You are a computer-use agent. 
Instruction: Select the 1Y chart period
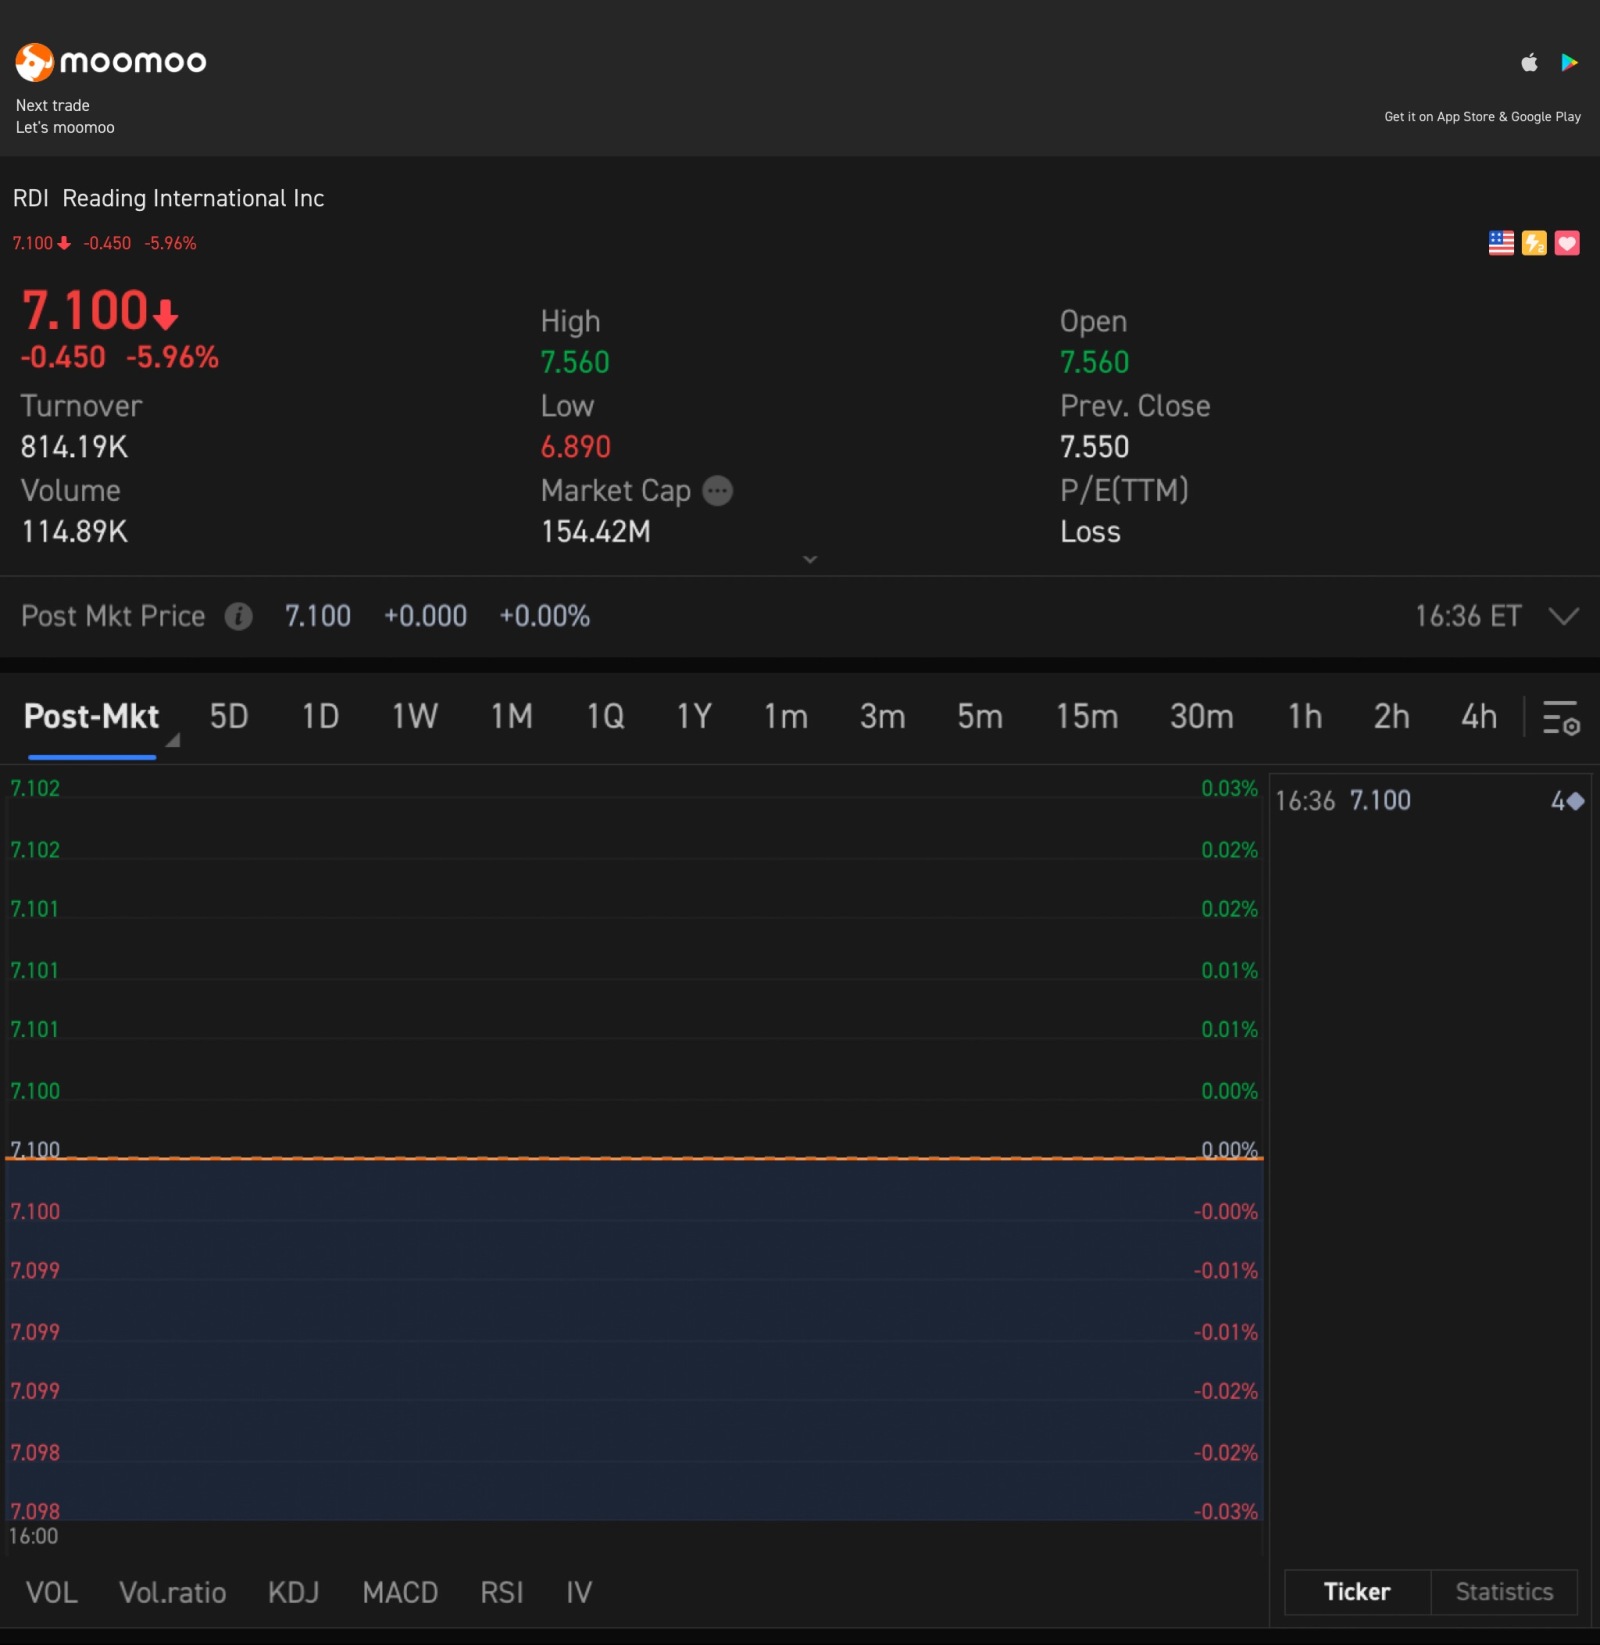tap(694, 717)
